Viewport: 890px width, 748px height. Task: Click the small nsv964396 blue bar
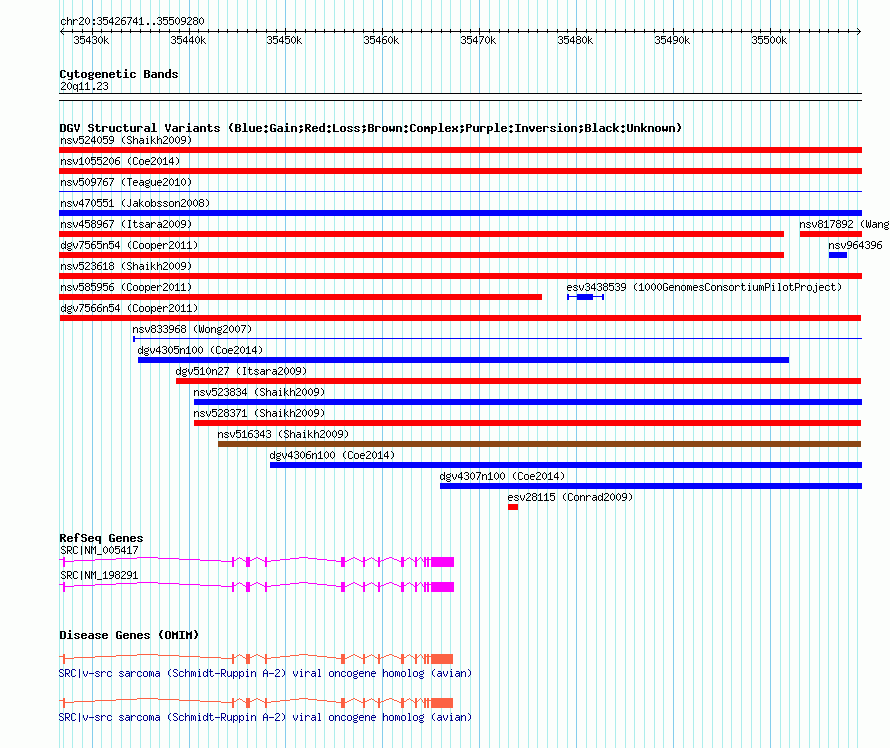click(838, 255)
